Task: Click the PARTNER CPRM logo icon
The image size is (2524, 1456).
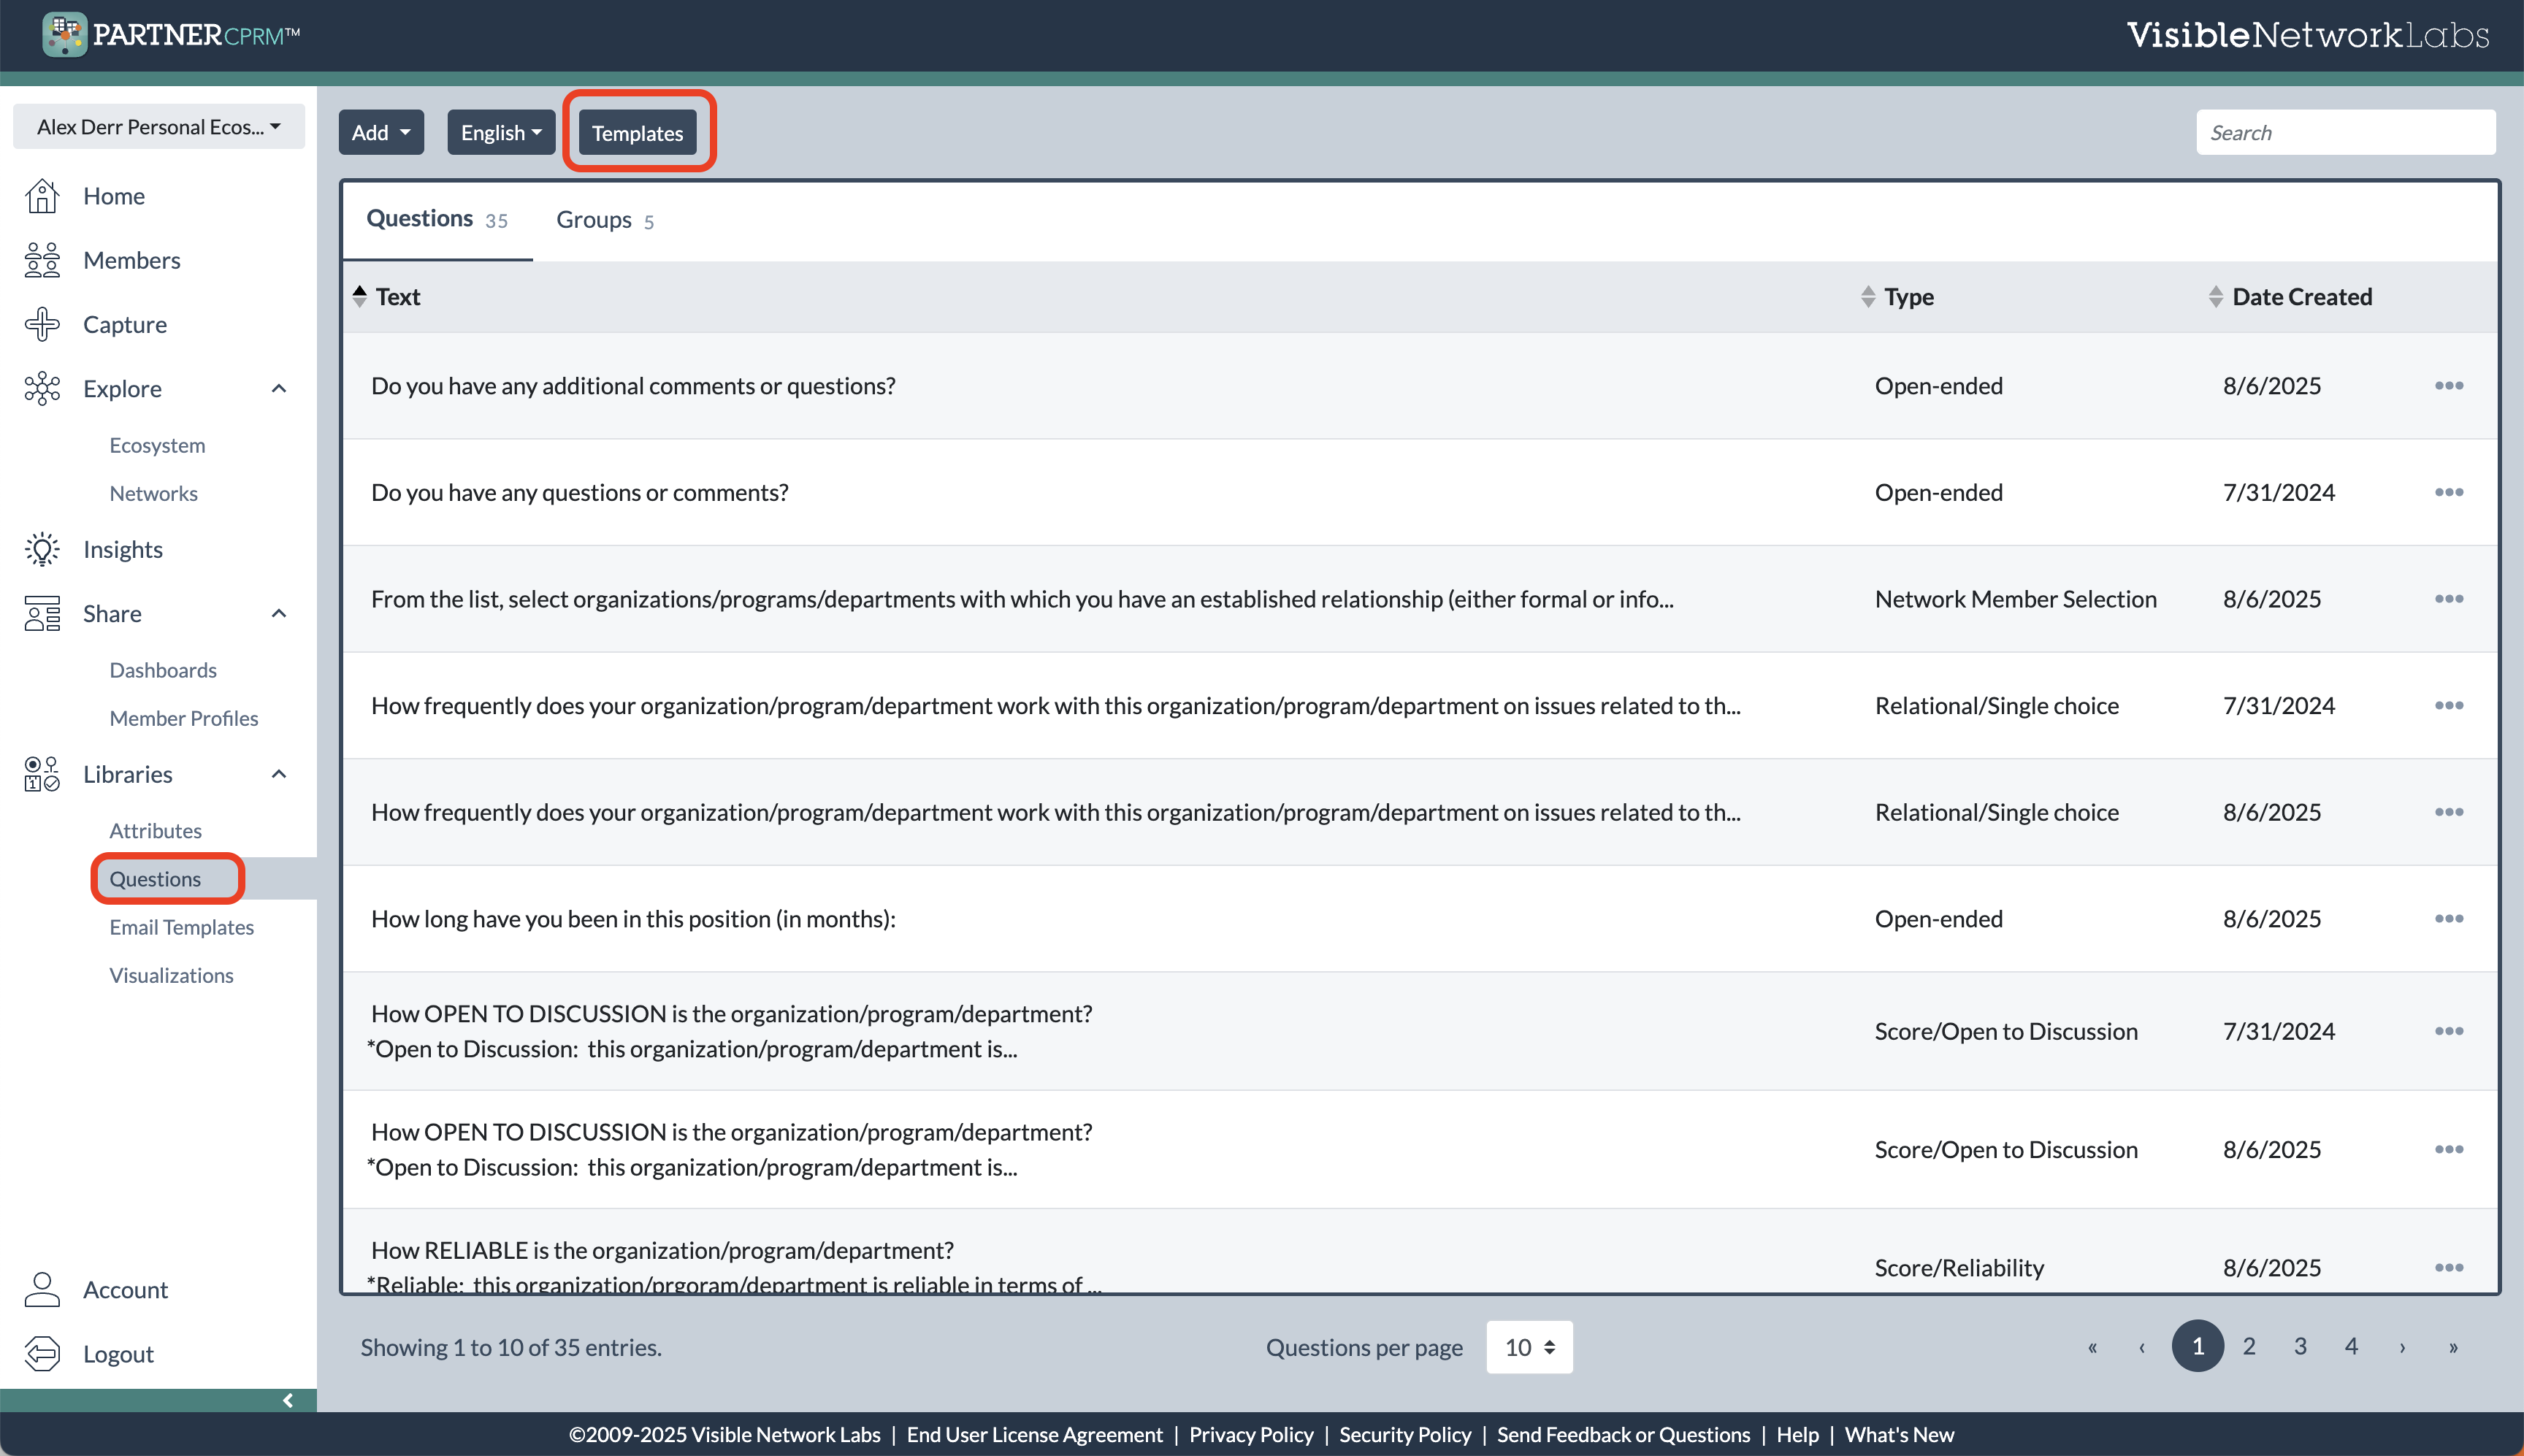Action: pos(64,34)
